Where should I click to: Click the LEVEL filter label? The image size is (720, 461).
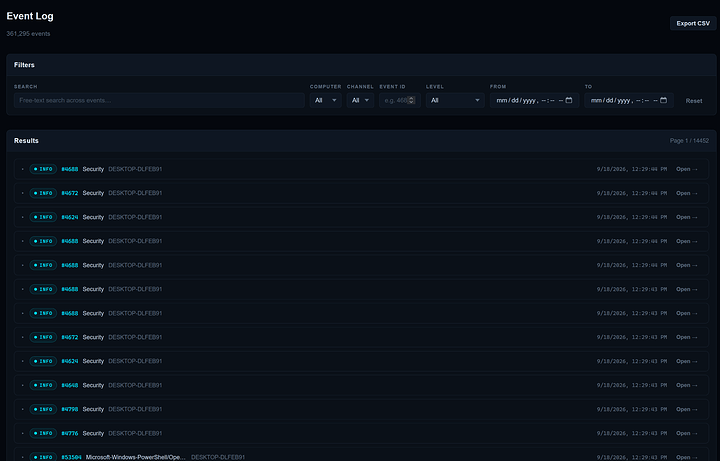pyautogui.click(x=435, y=86)
